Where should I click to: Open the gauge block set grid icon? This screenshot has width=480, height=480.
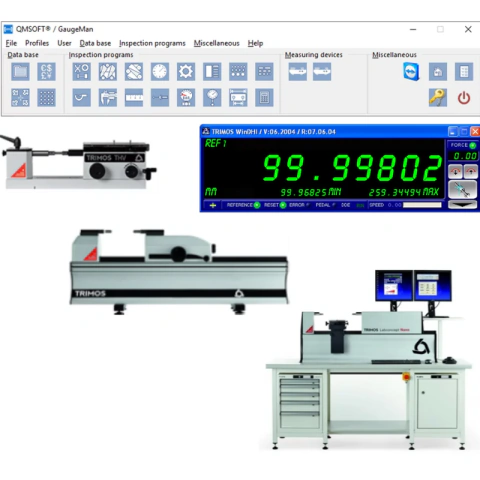264,72
